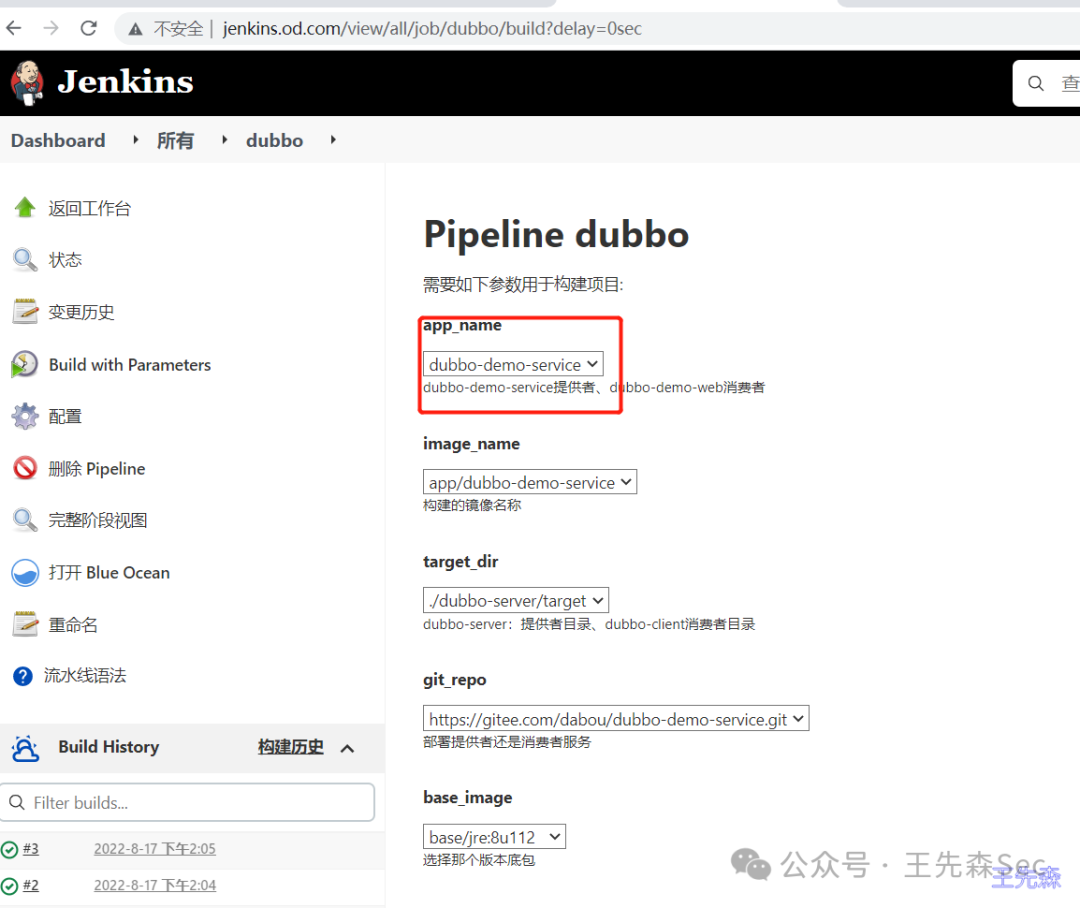This screenshot has width=1080, height=908.
Task: Click the success status icon for build #2
Action: (10, 886)
